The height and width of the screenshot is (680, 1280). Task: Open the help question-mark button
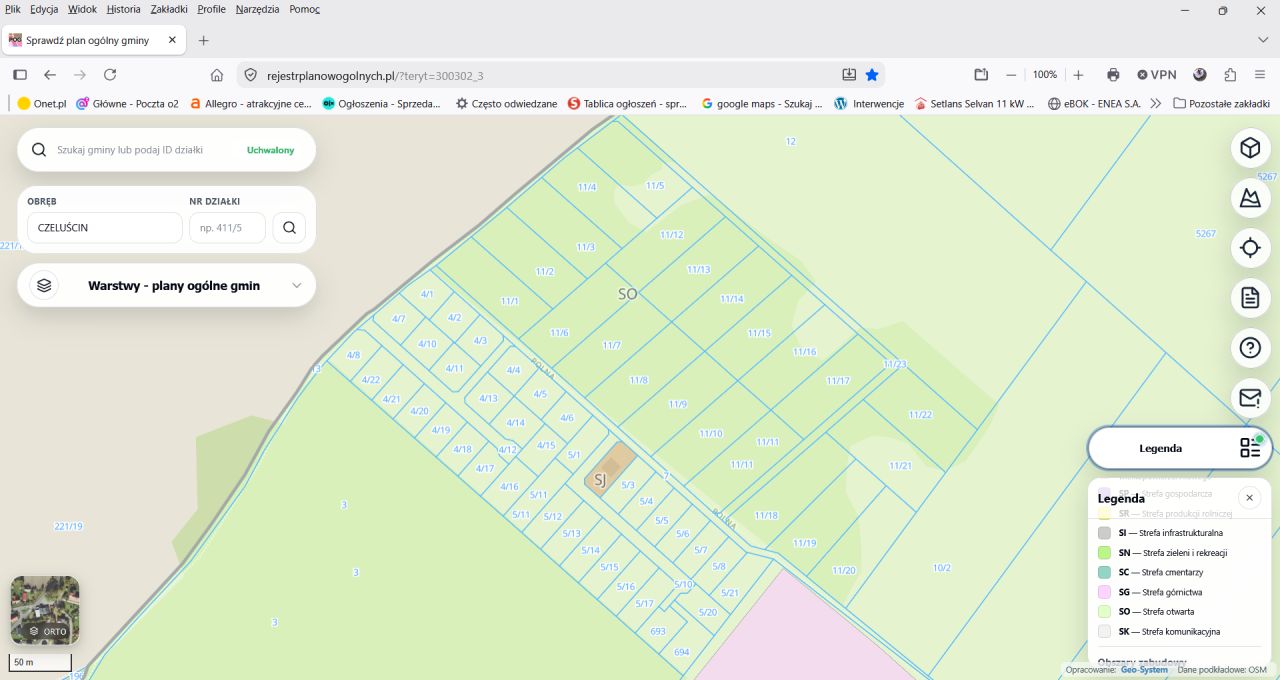[x=1250, y=348]
